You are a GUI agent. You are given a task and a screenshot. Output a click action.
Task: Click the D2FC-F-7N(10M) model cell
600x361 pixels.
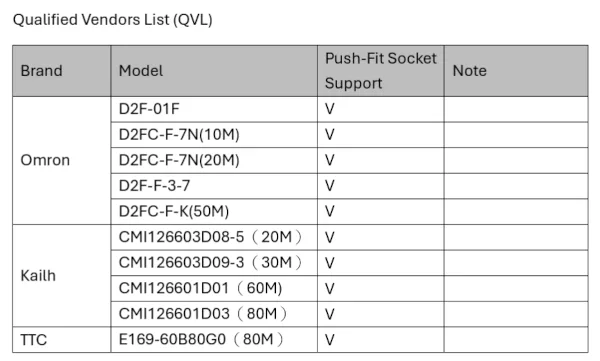click(x=214, y=135)
